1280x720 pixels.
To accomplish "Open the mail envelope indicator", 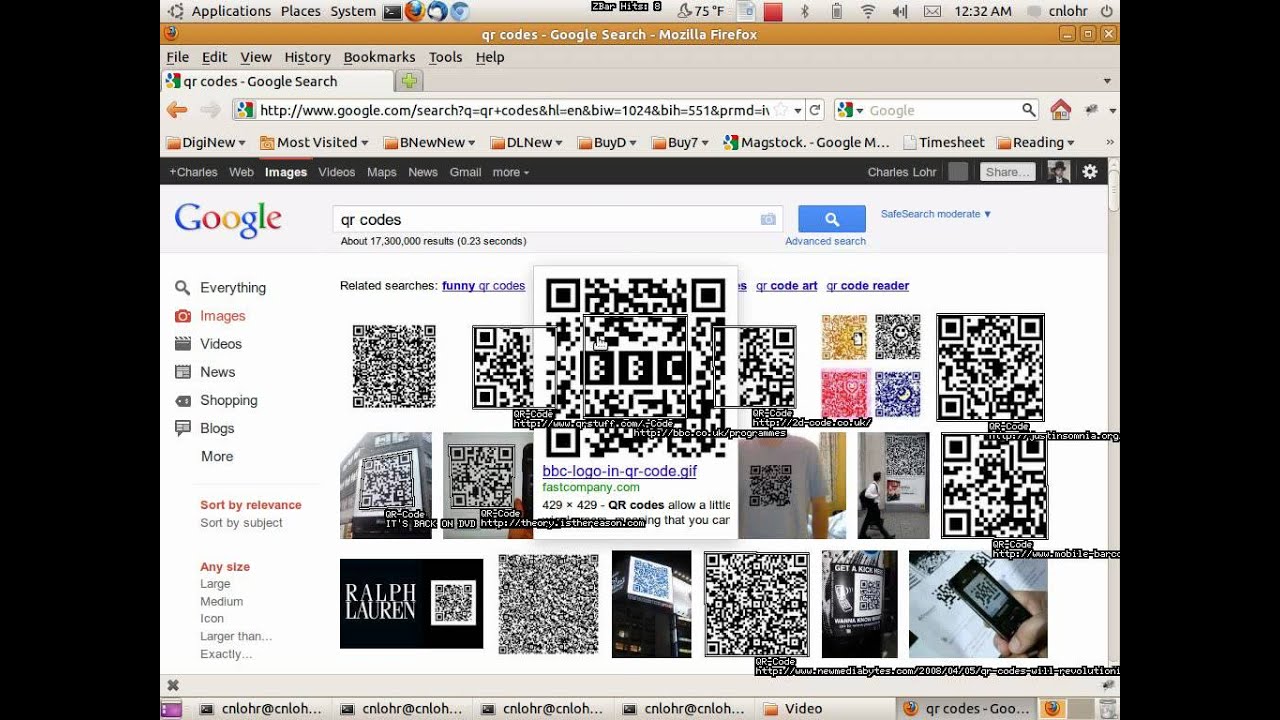I will tap(932, 11).
